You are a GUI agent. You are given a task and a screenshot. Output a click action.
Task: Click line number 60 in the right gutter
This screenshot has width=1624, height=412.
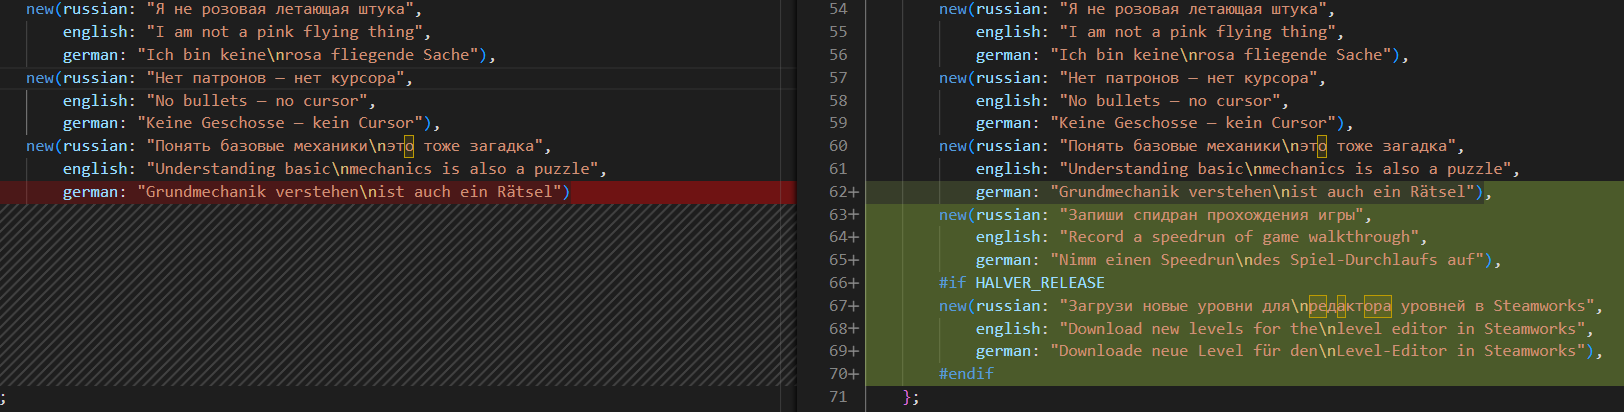pos(838,146)
